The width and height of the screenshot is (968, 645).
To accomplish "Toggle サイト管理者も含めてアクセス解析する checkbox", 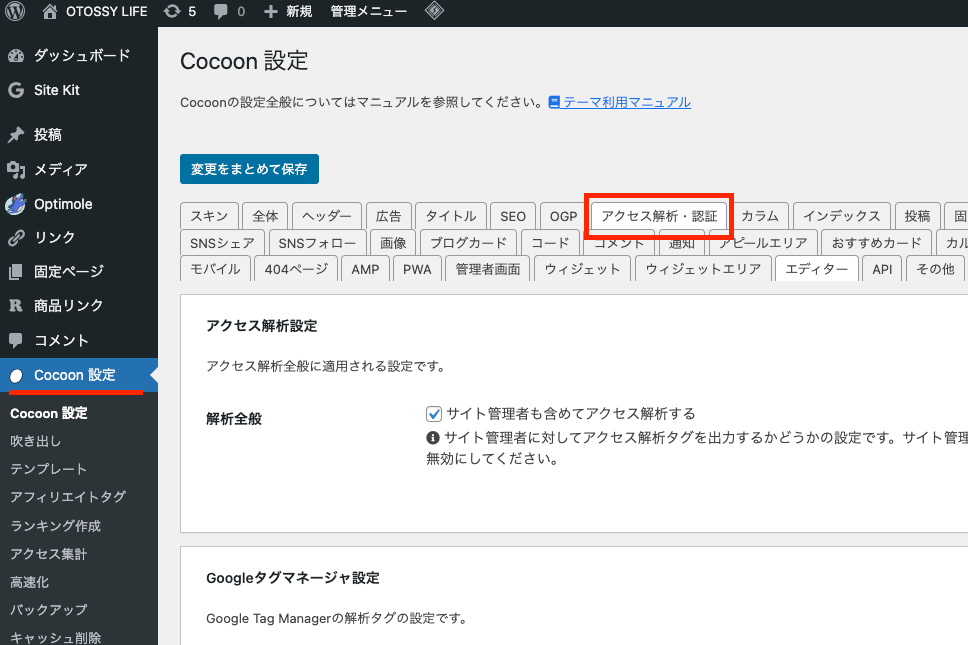I will [434, 414].
